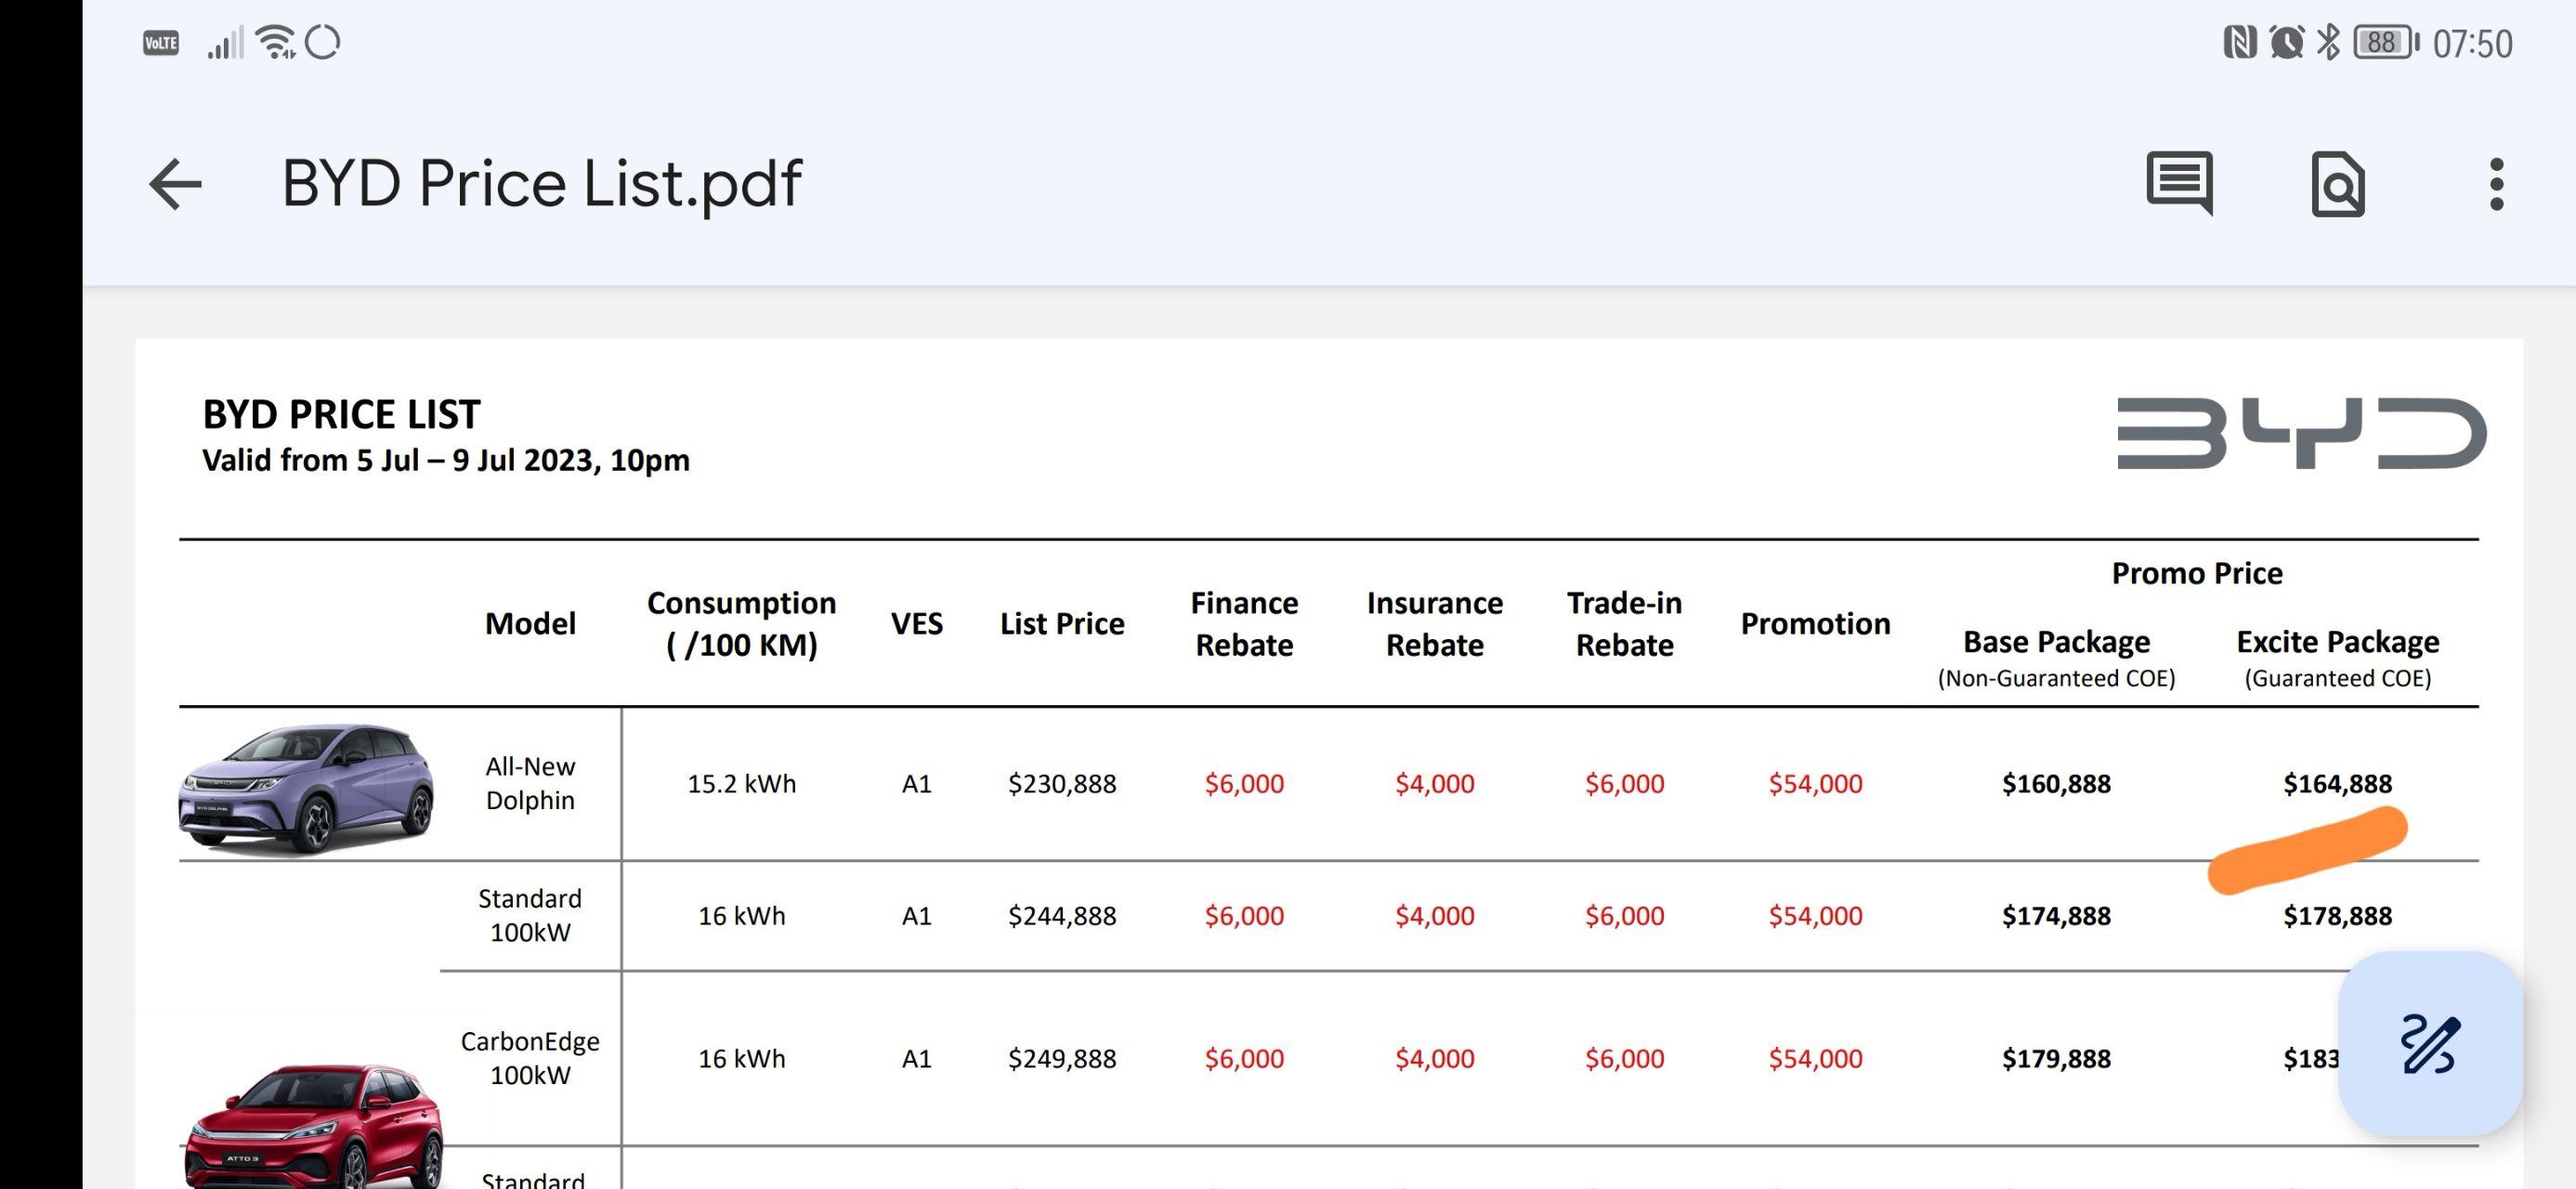The width and height of the screenshot is (2576, 1189).
Task: Tap Standard 100kW row '$54,000' promotion
Action: pos(1815,915)
